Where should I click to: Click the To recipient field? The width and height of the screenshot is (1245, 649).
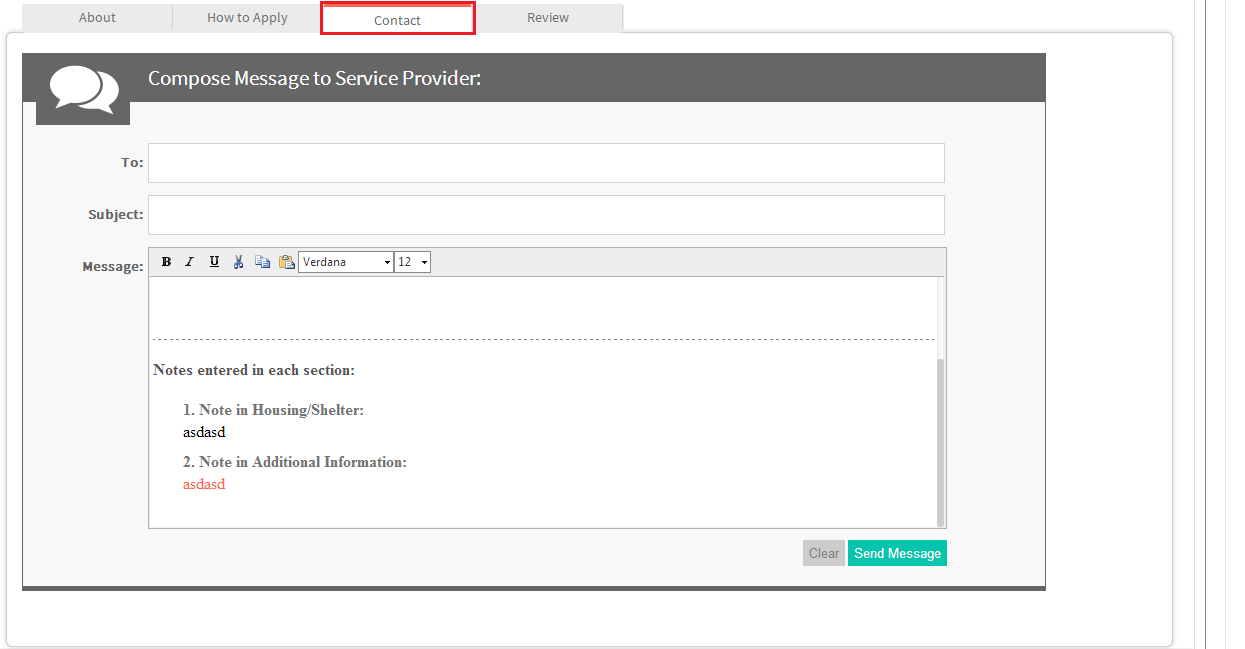(546, 163)
